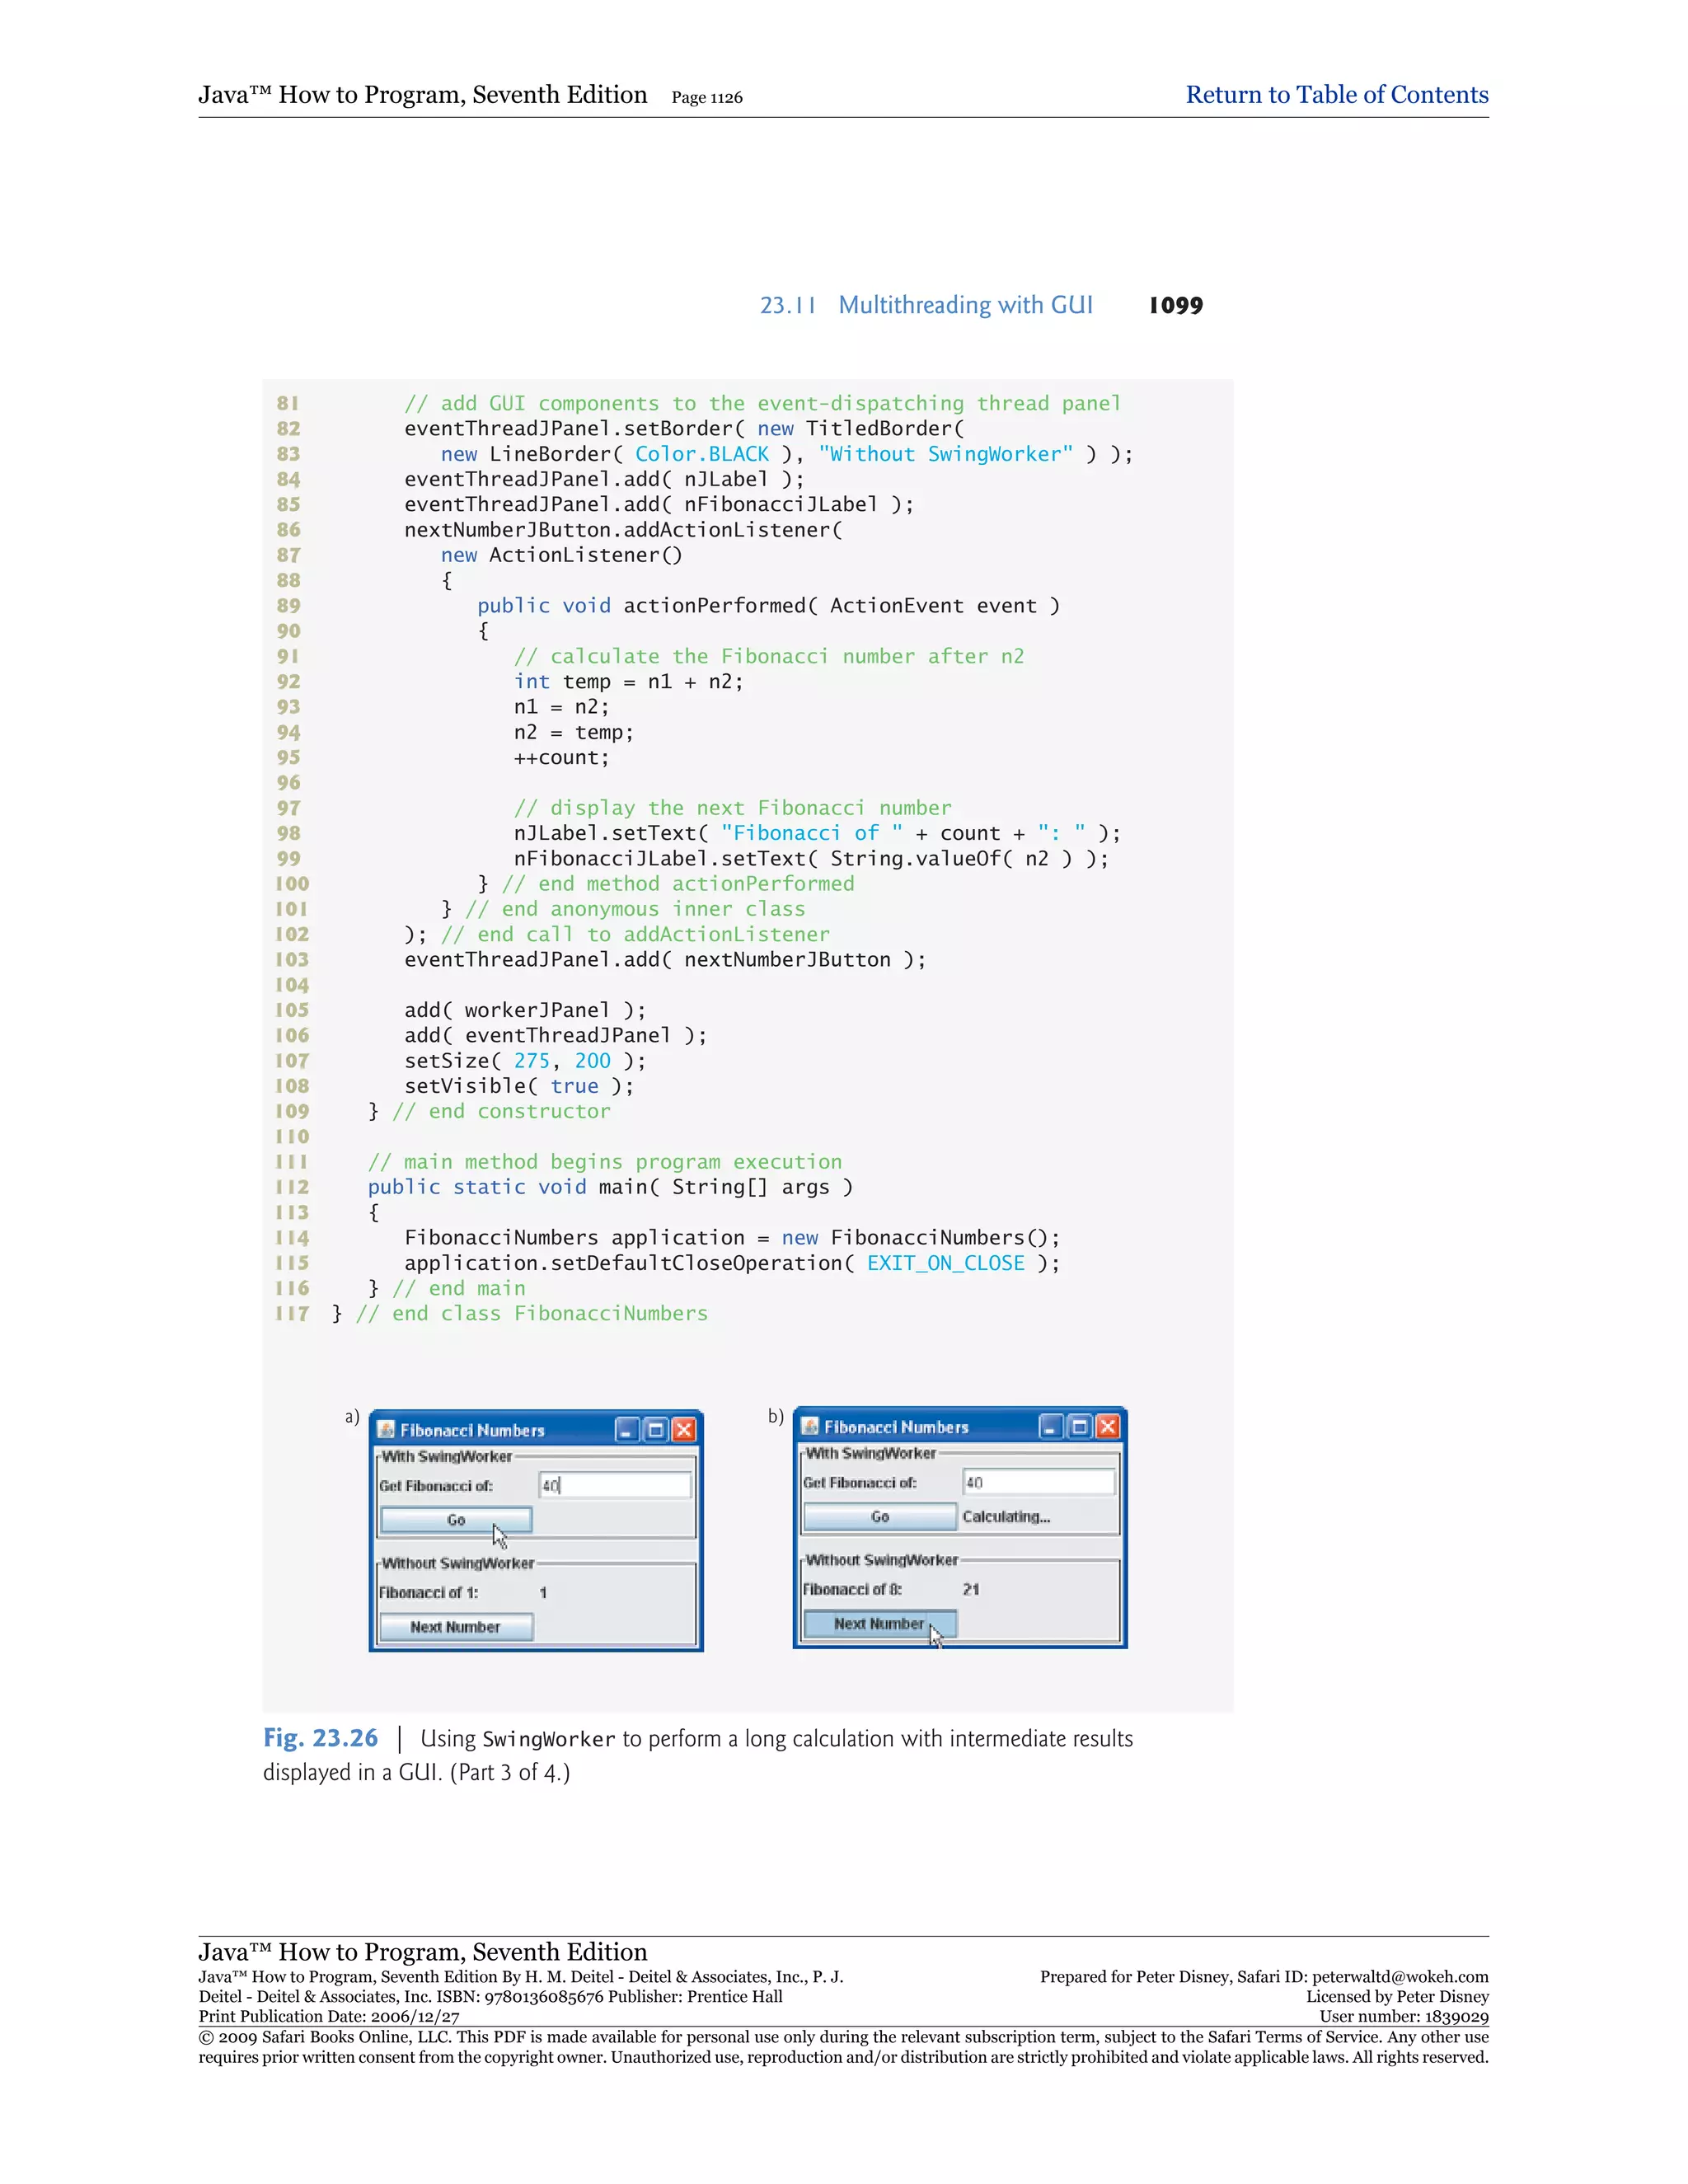Click title bar text of window b)
Viewport: 1688px width, 2184px height.
click(x=896, y=1427)
